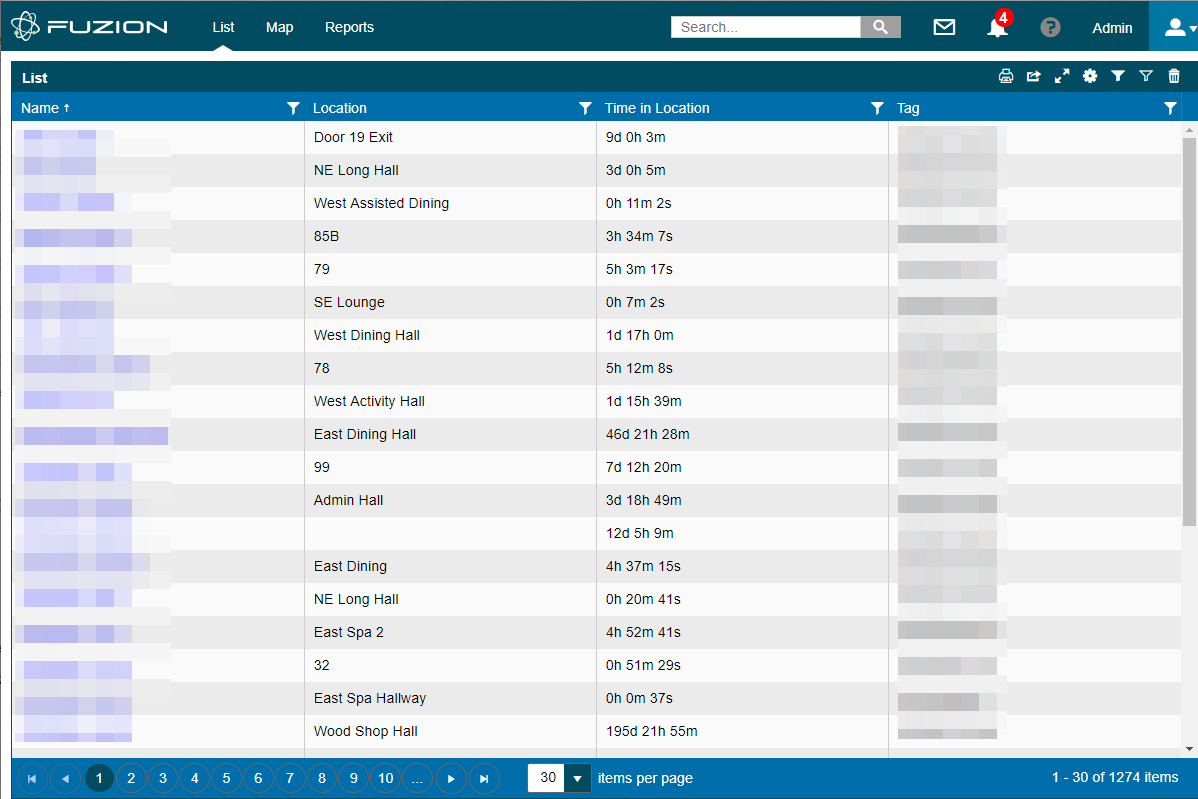The width and height of the screenshot is (1198, 799).
Task: Click the trash delete icon
Action: [1174, 76]
